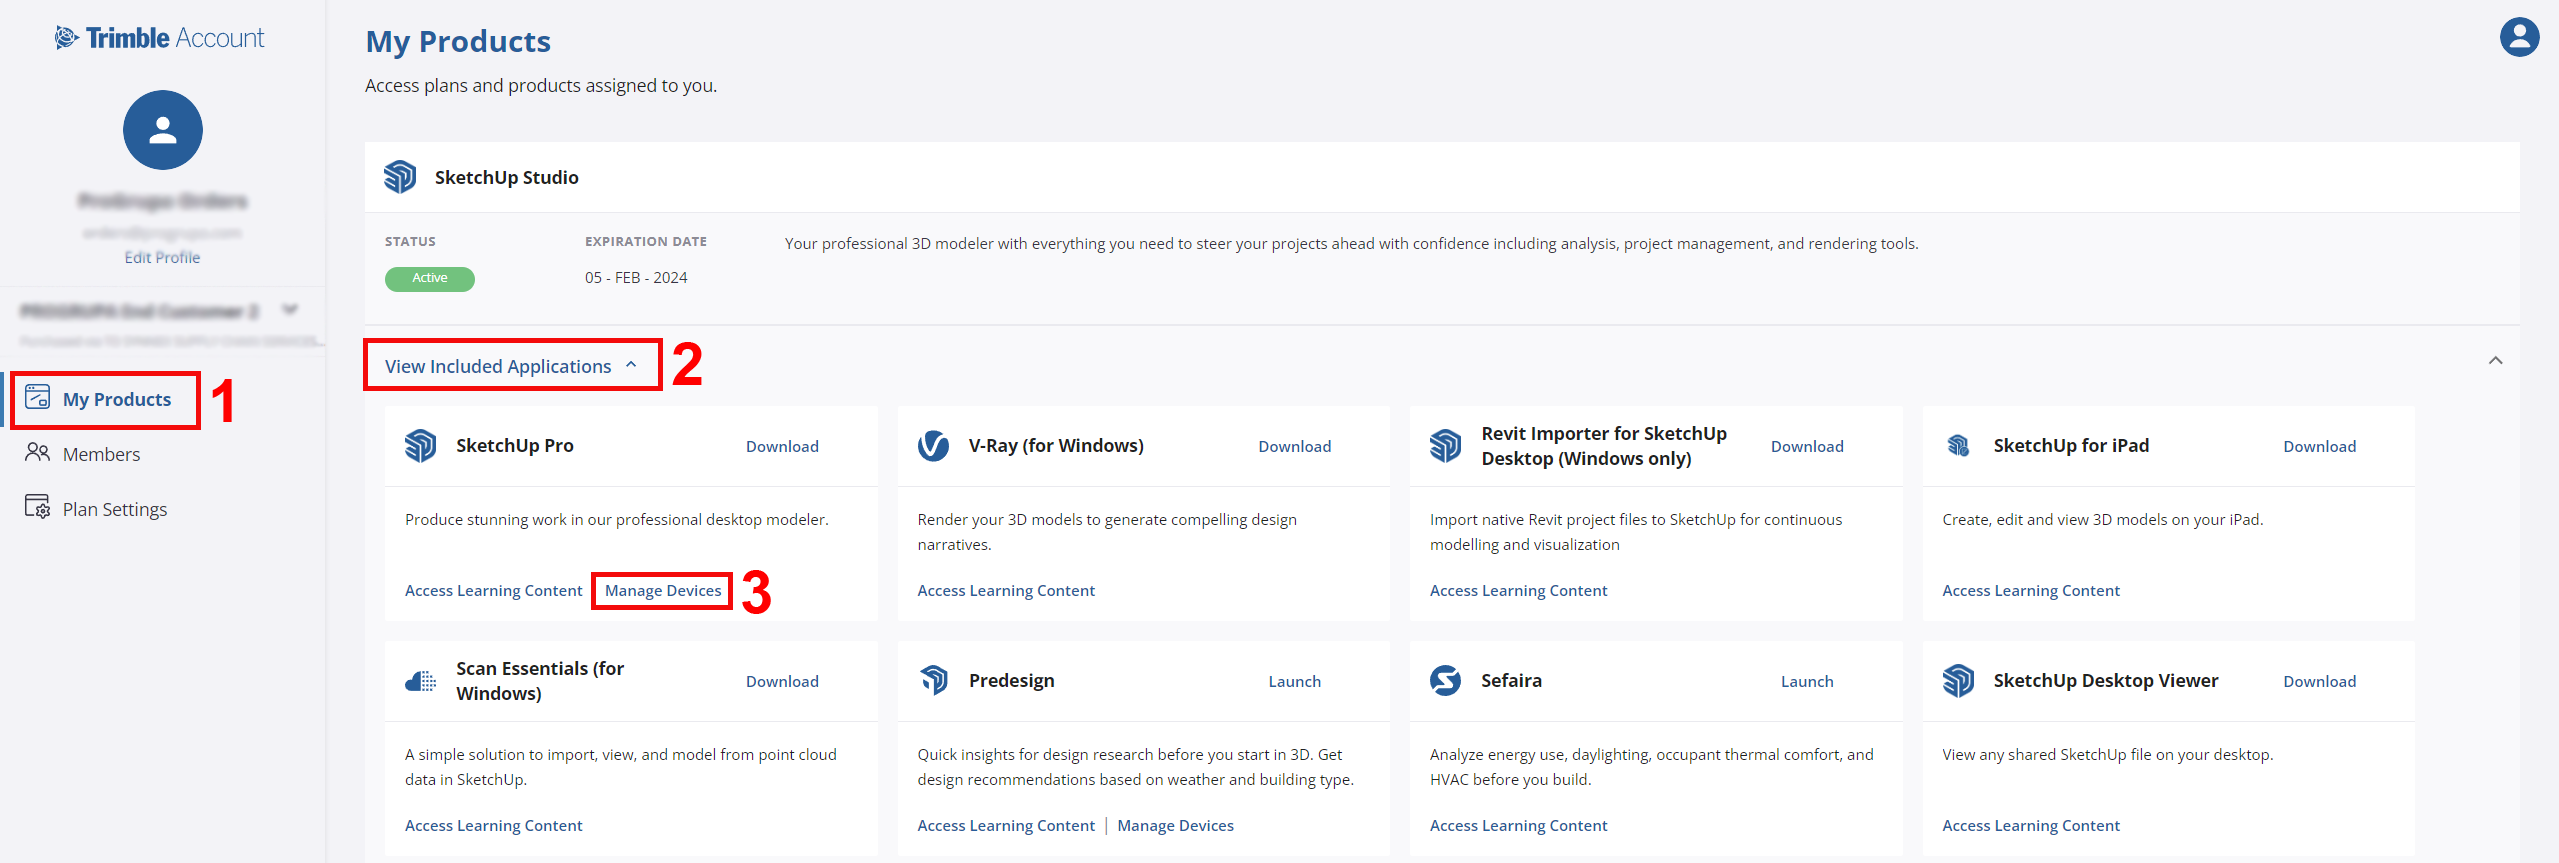Launch Predesign
The image size is (2559, 863).
point(1295,681)
